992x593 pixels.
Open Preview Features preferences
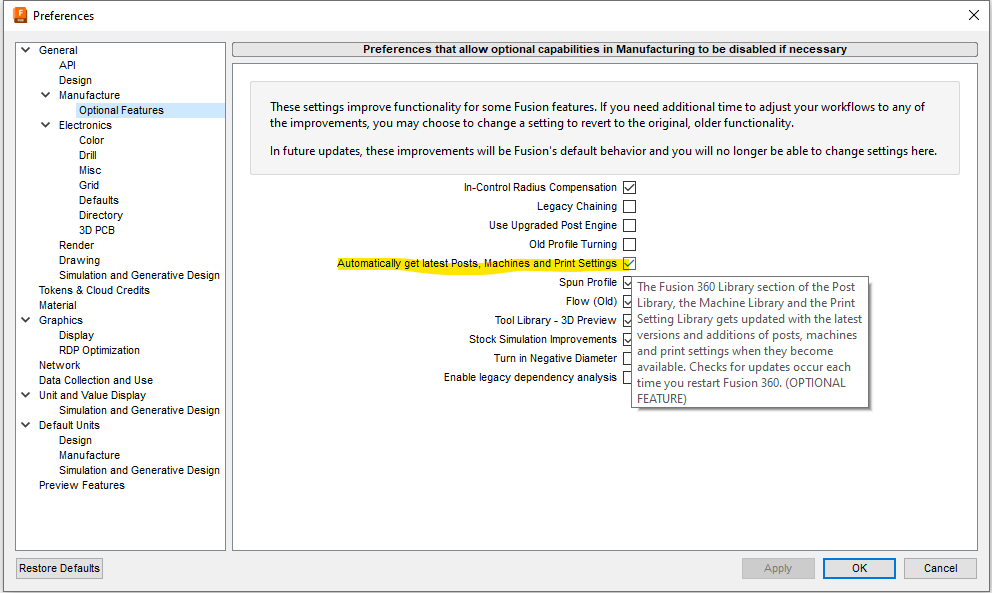(x=82, y=485)
